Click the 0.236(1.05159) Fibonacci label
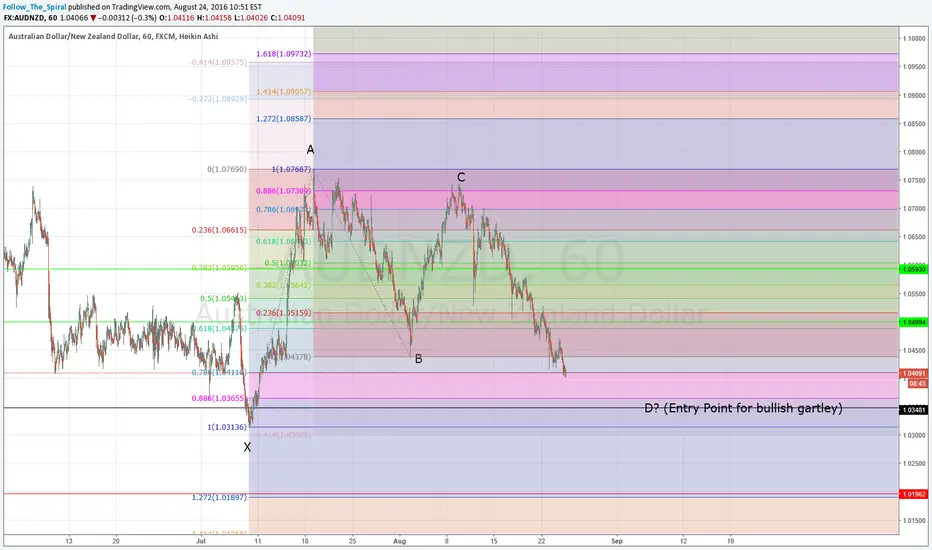This screenshot has height=550, width=932. pyautogui.click(x=284, y=313)
